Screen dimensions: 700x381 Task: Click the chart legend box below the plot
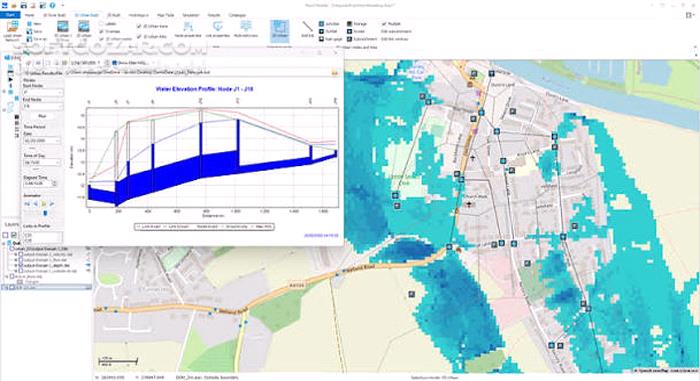coord(204,226)
